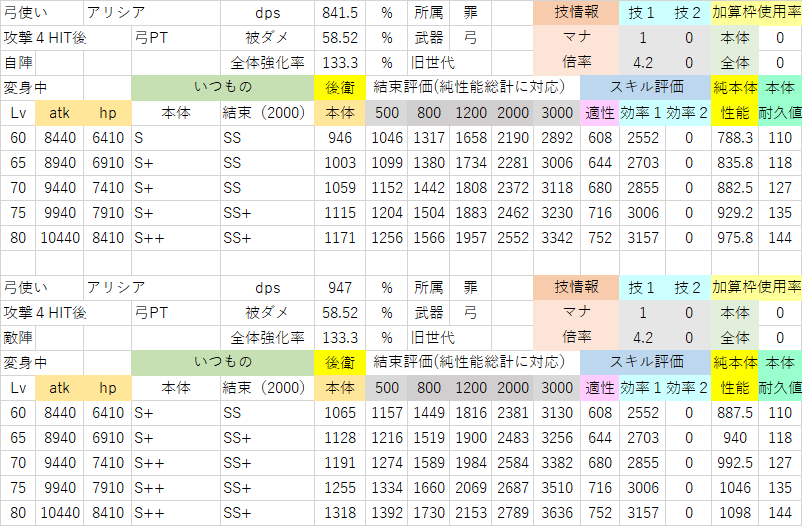The image size is (802, 526).
Task: Click the 2552 cell in the 2000 column
Action: click(x=513, y=238)
